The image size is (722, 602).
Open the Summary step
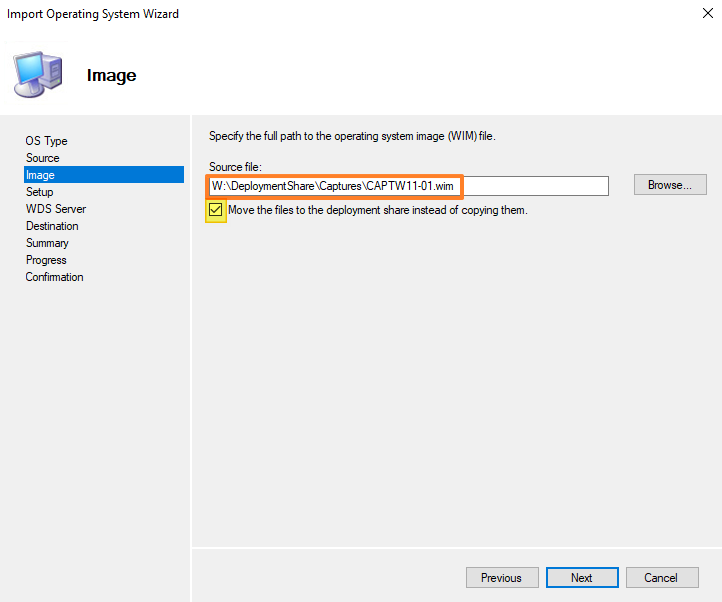[x=48, y=243]
